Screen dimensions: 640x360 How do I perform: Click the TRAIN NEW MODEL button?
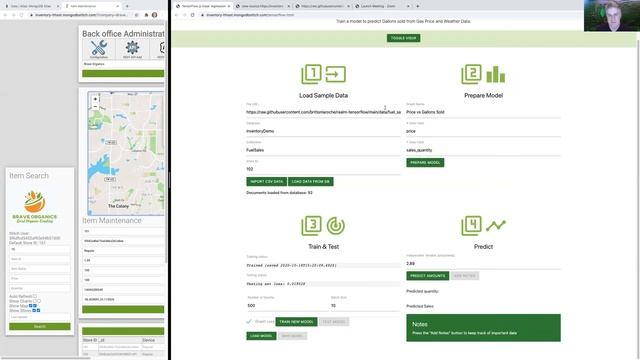[x=296, y=322]
